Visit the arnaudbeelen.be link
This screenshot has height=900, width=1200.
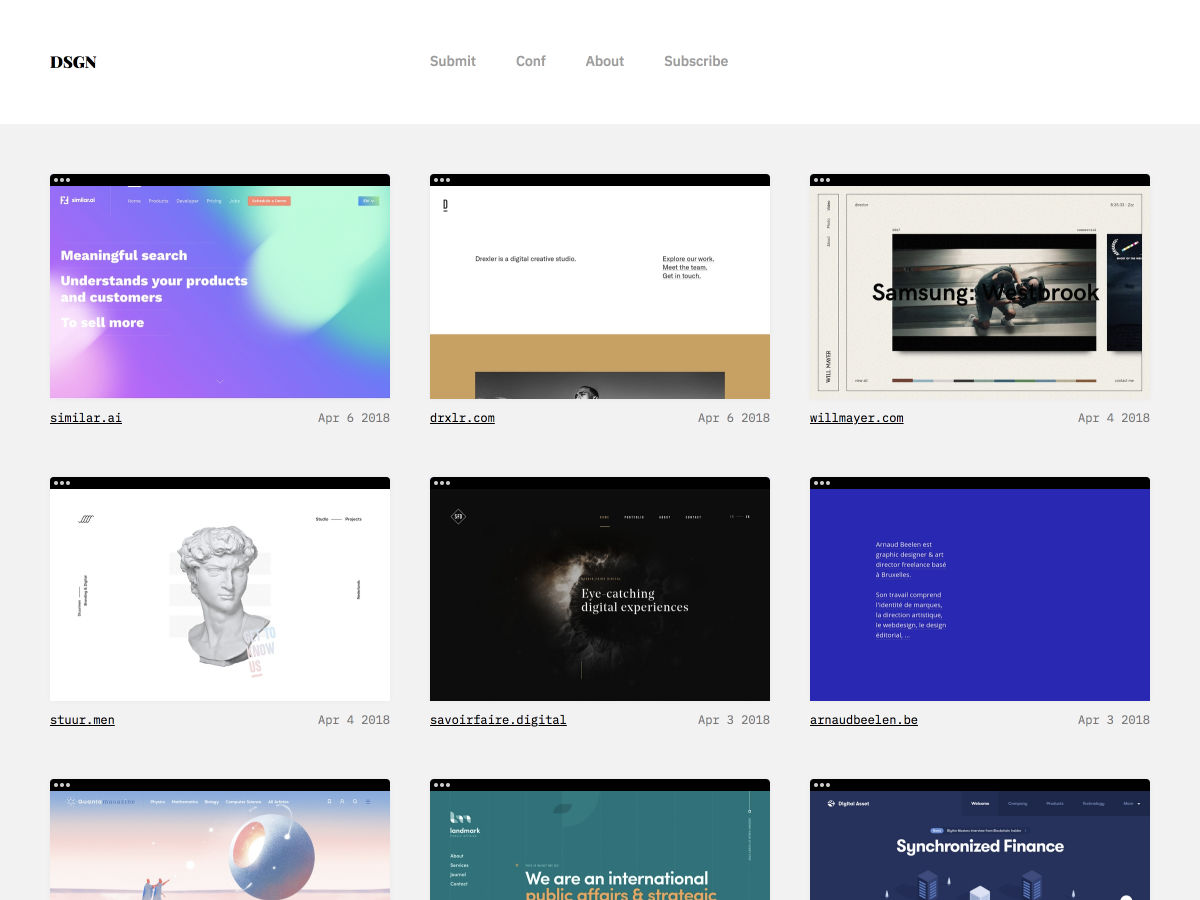click(864, 720)
